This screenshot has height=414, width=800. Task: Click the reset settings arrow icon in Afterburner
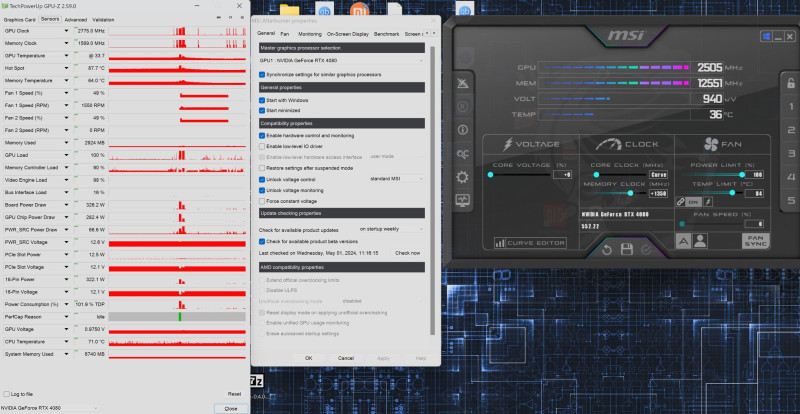coord(607,250)
